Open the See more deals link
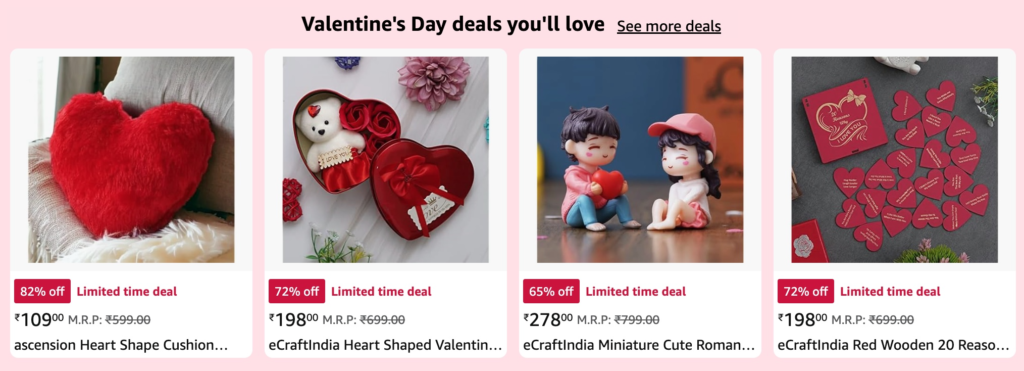 pyautogui.click(x=669, y=26)
